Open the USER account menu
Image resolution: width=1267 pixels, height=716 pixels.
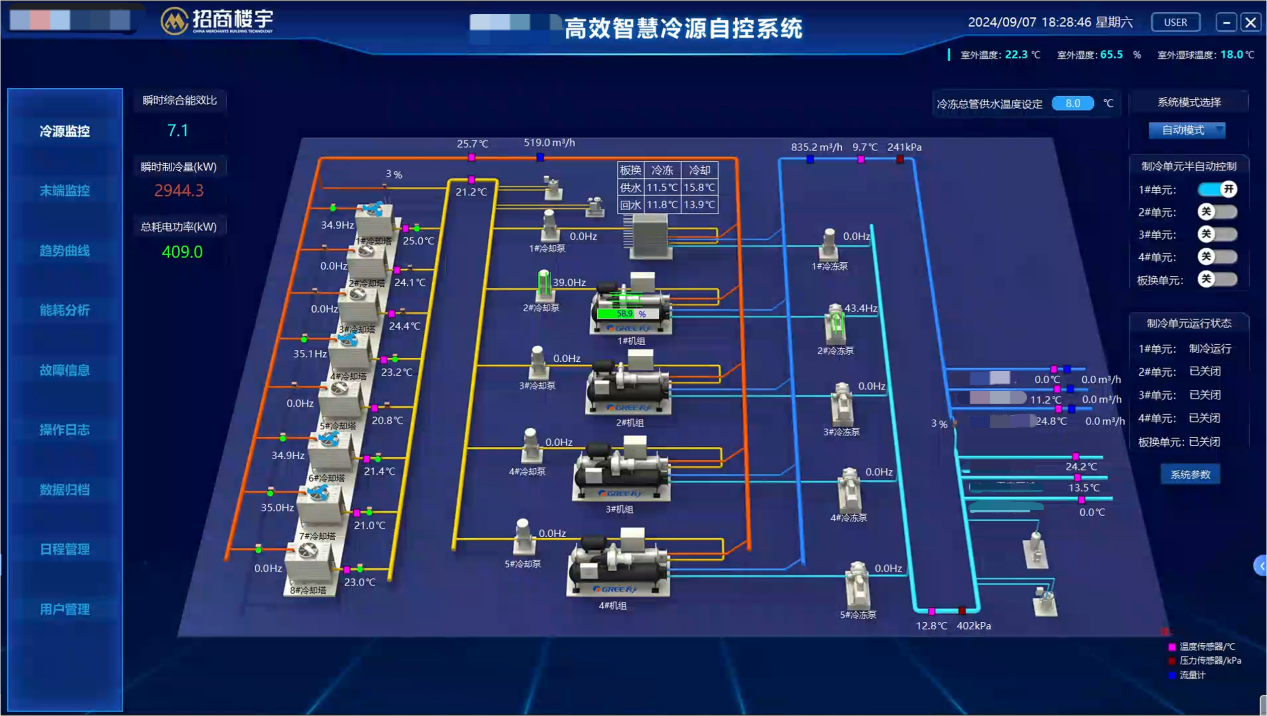(x=1176, y=22)
